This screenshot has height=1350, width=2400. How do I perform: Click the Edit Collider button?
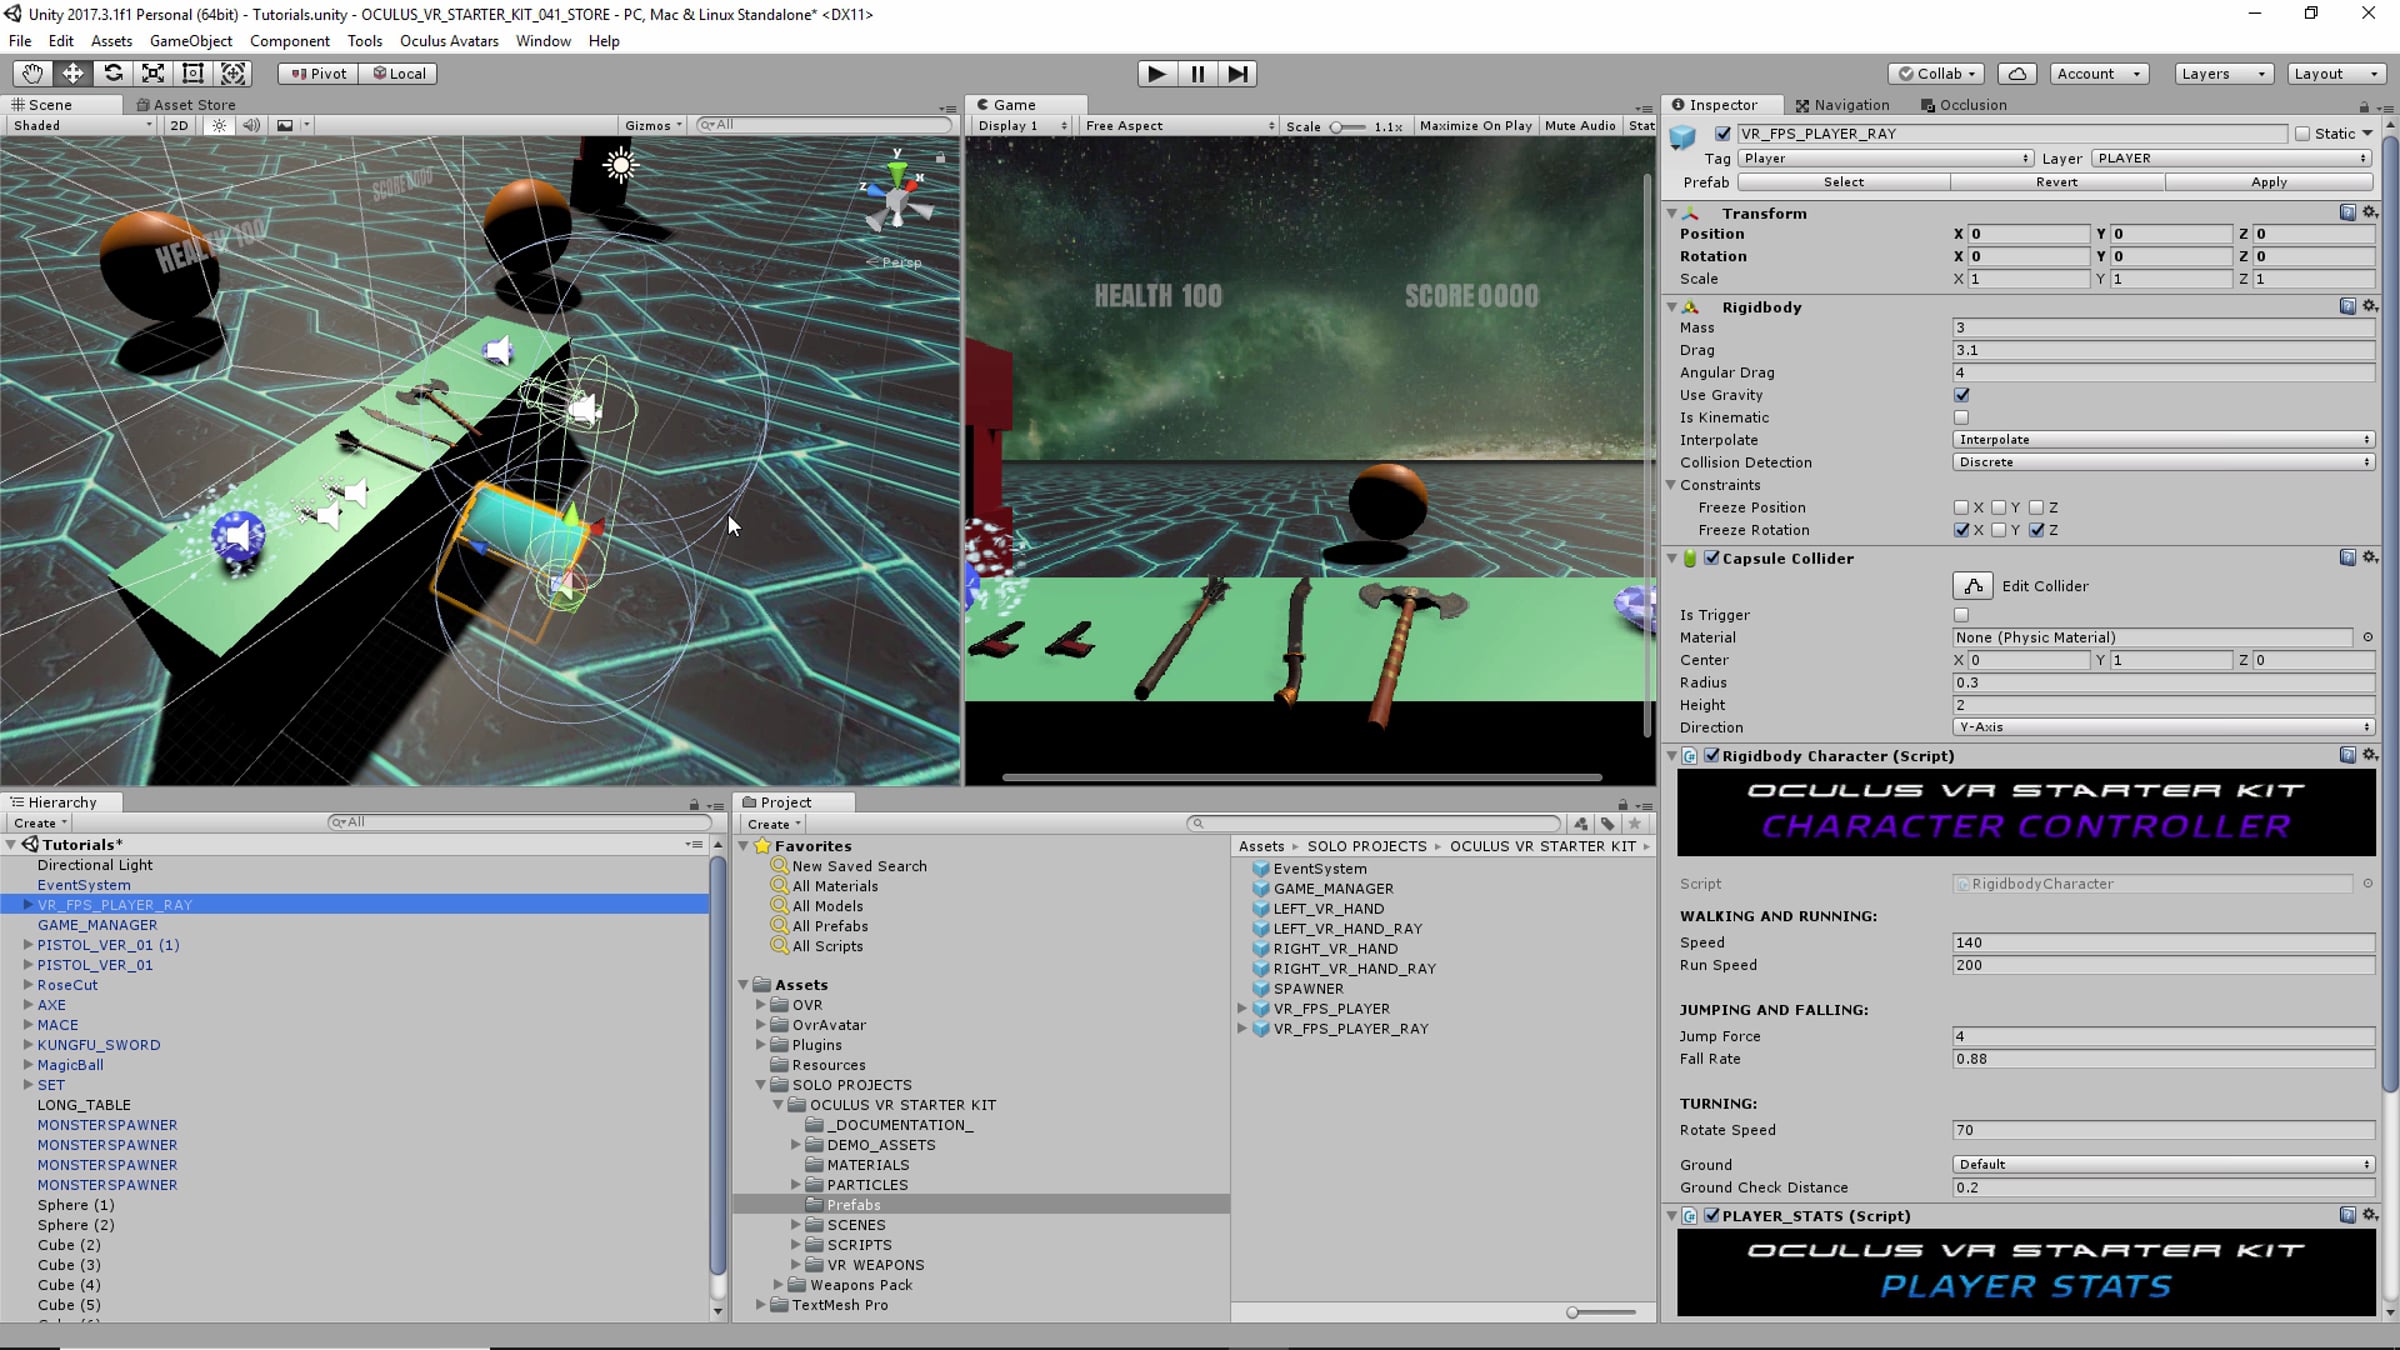coord(1972,586)
